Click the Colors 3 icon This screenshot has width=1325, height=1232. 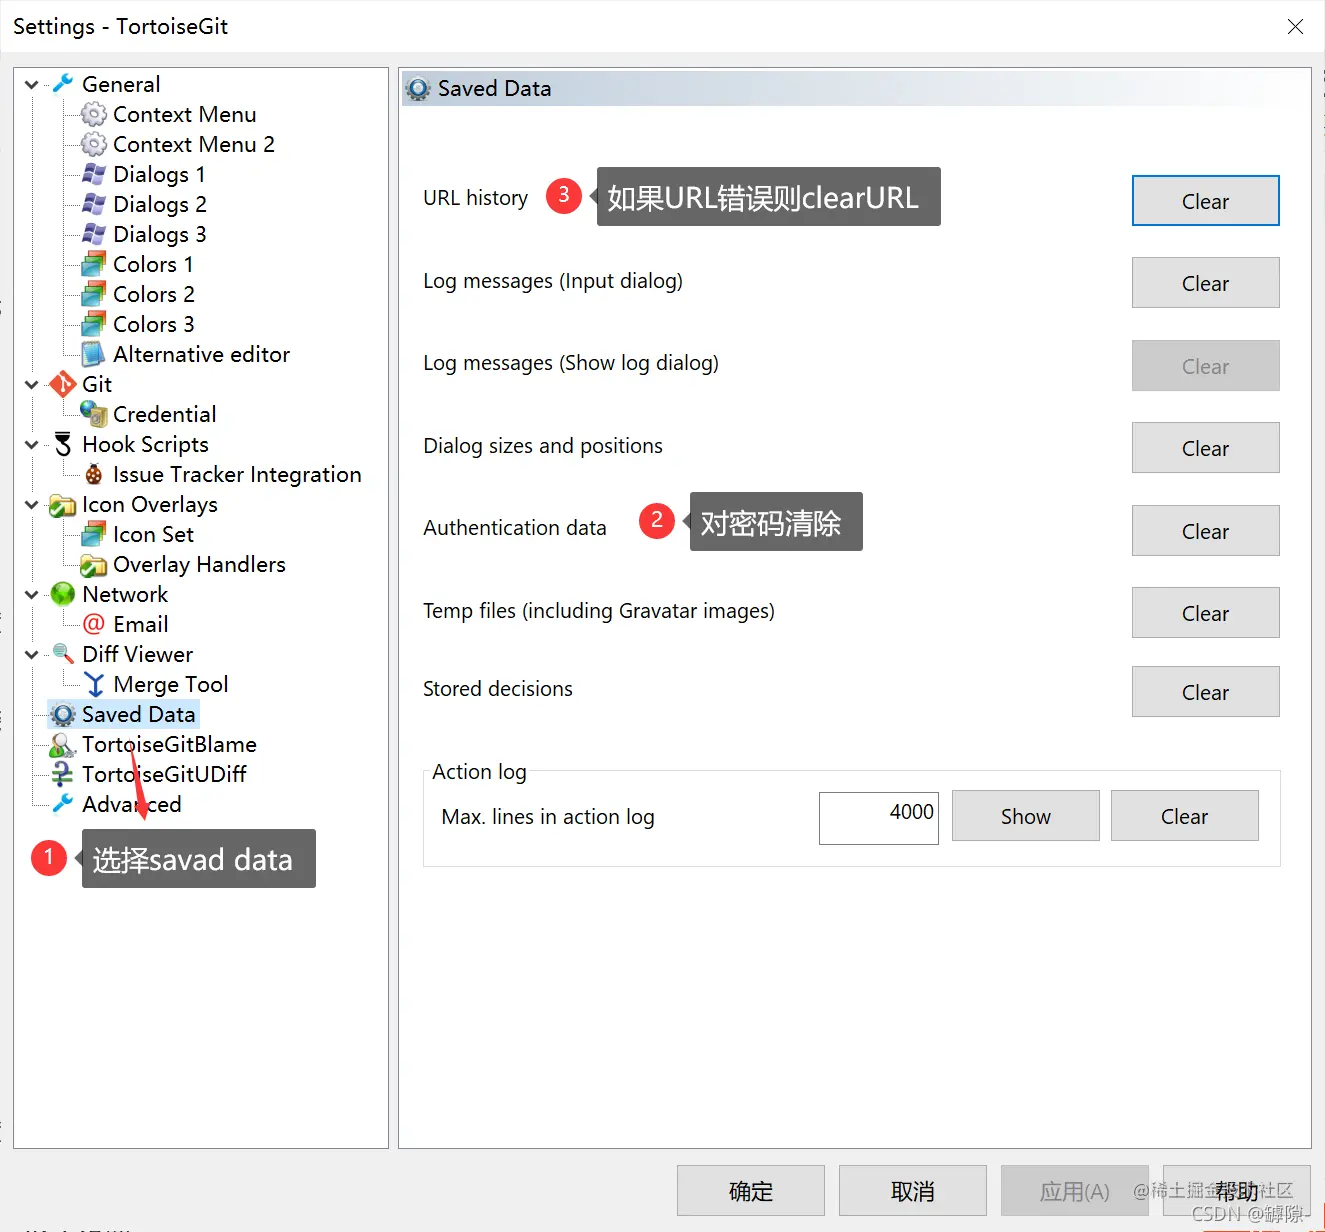click(x=94, y=324)
